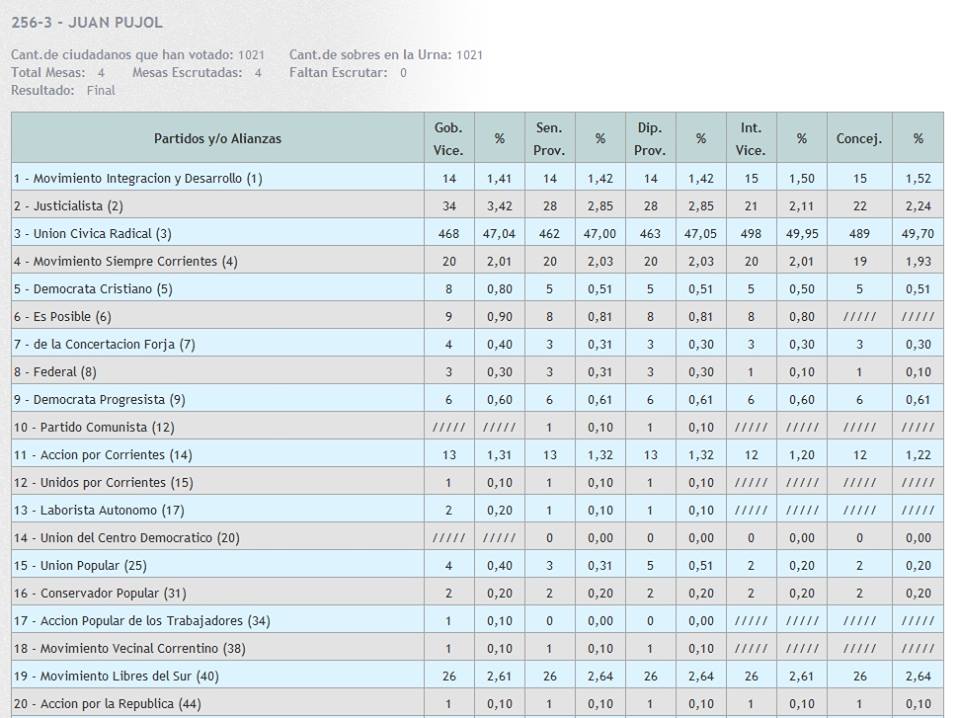Click the "Concej." column header
The width and height of the screenshot is (960, 718).
pyautogui.click(x=859, y=138)
